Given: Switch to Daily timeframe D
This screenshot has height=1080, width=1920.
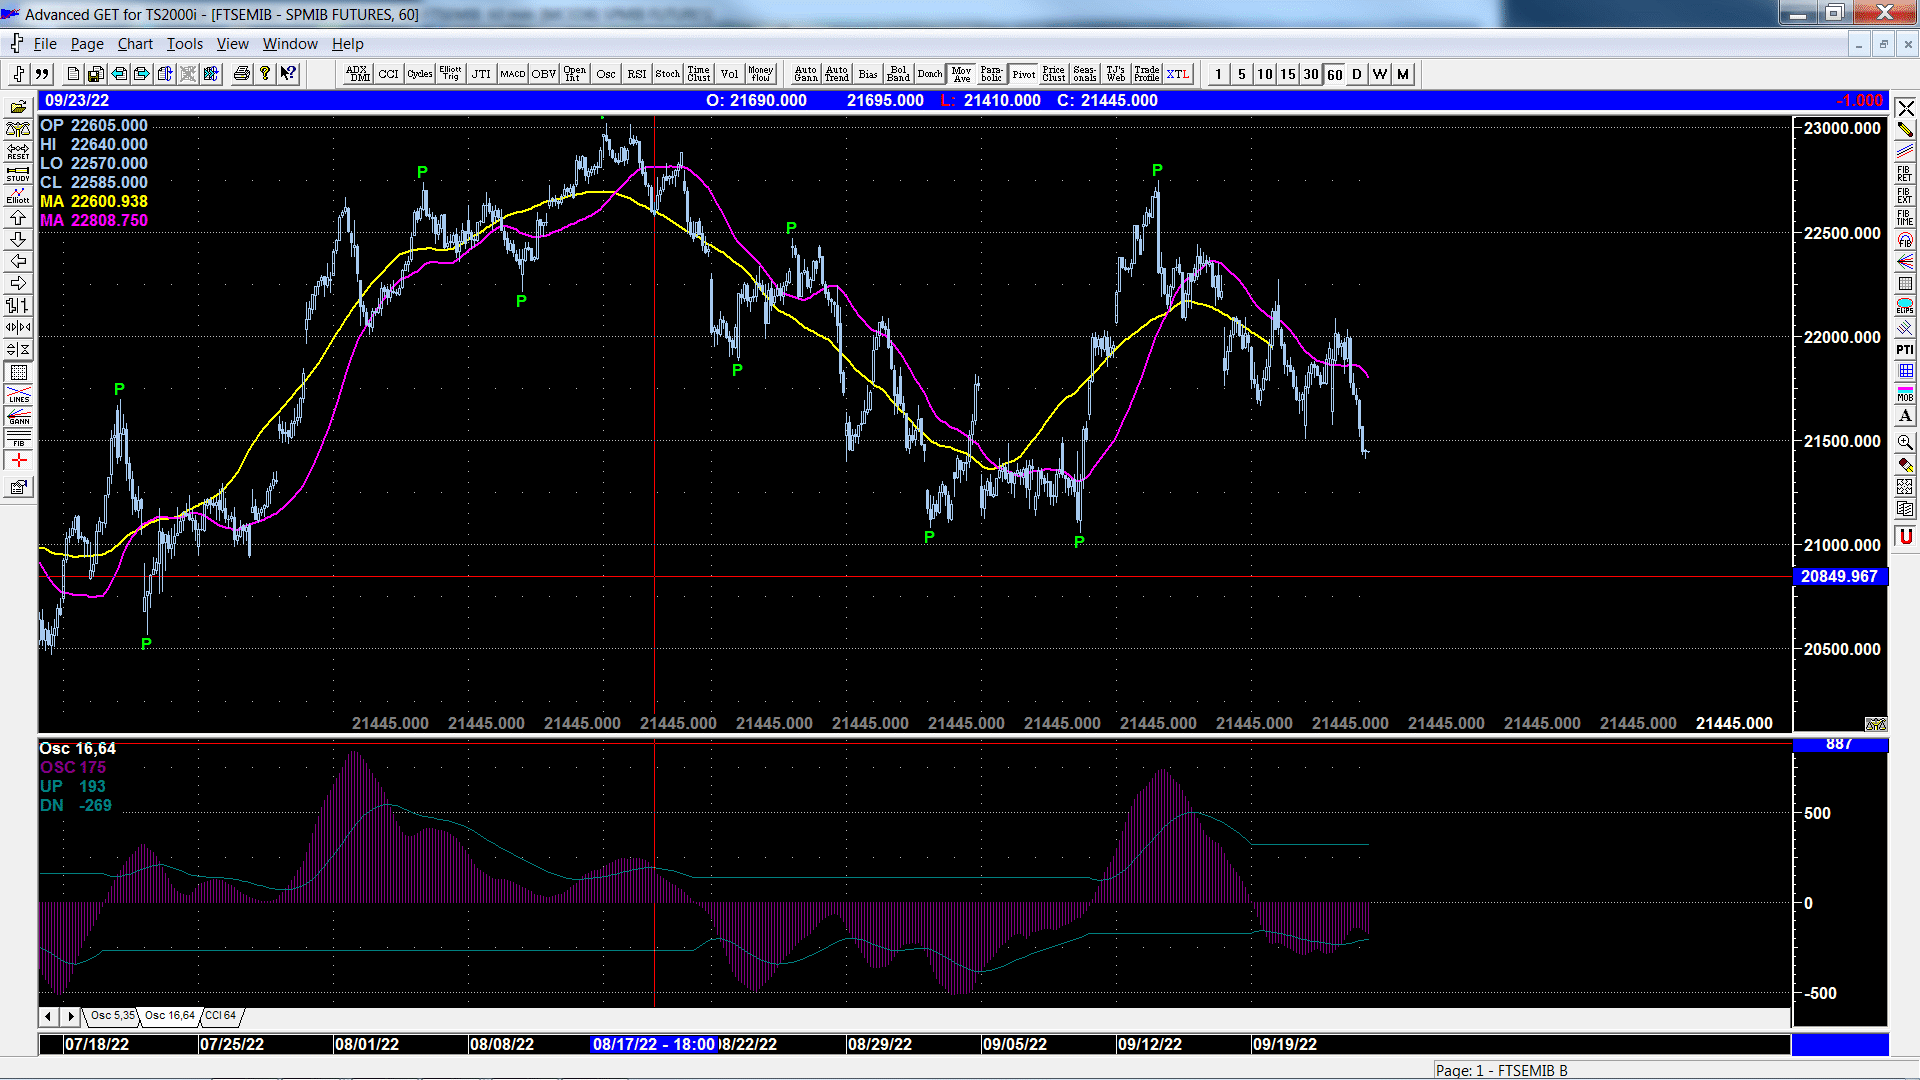Looking at the screenshot, I should (1357, 74).
